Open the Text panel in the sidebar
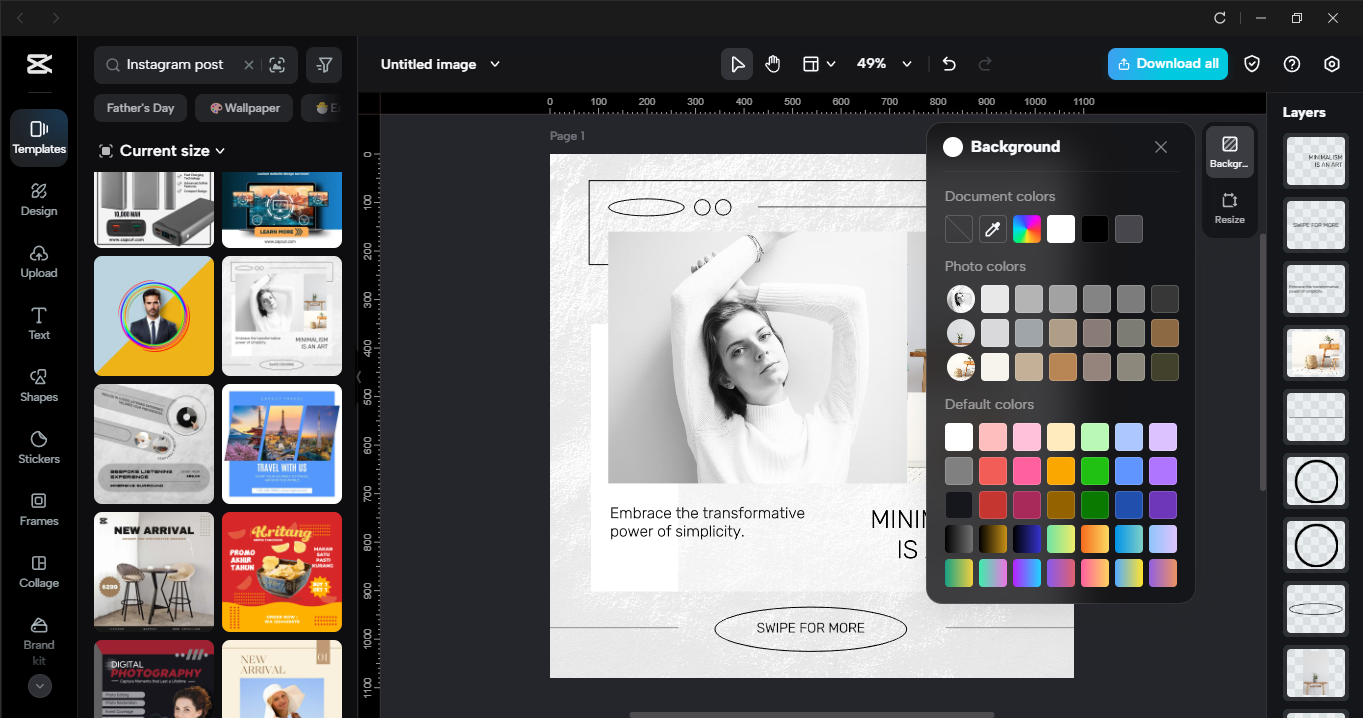The height and width of the screenshot is (718, 1363). [x=38, y=325]
